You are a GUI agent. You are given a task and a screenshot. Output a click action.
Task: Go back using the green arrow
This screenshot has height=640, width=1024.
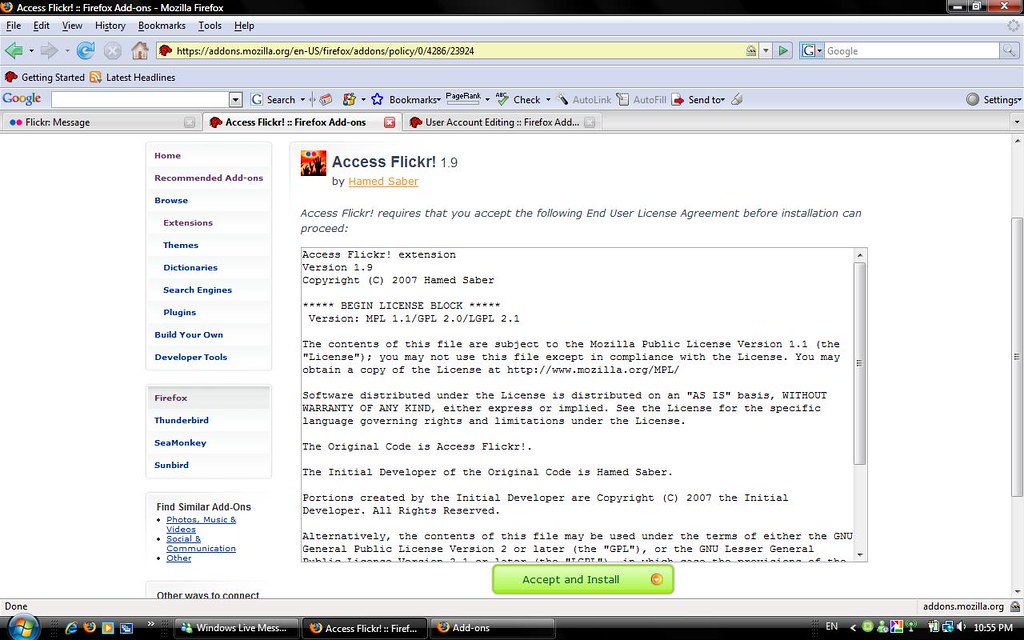(14, 50)
